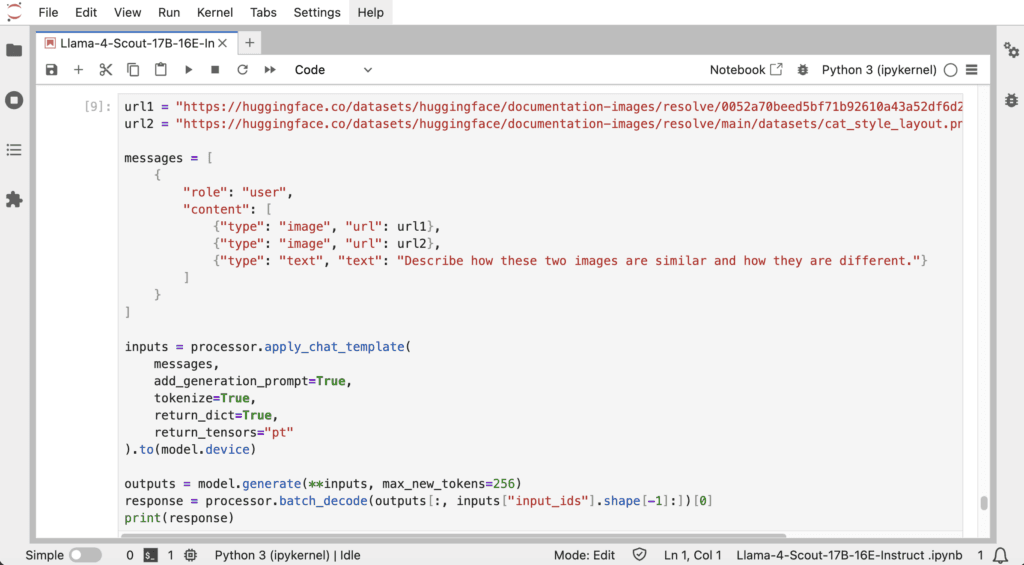Paste cell from clipboard
1024x565 pixels.
point(161,70)
